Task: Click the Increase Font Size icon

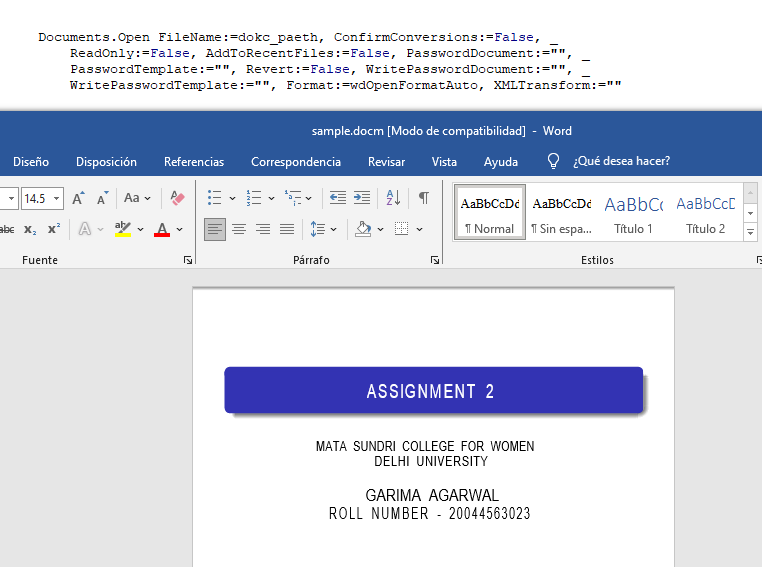Action: pos(78,198)
